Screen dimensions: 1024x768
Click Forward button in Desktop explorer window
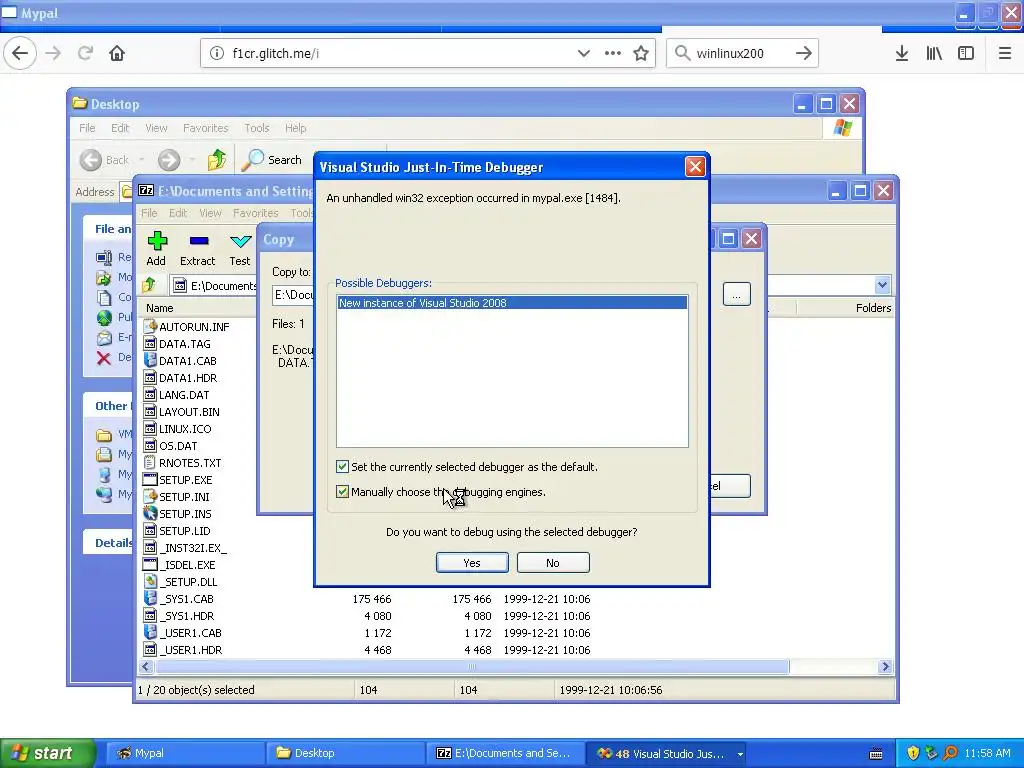pos(168,160)
